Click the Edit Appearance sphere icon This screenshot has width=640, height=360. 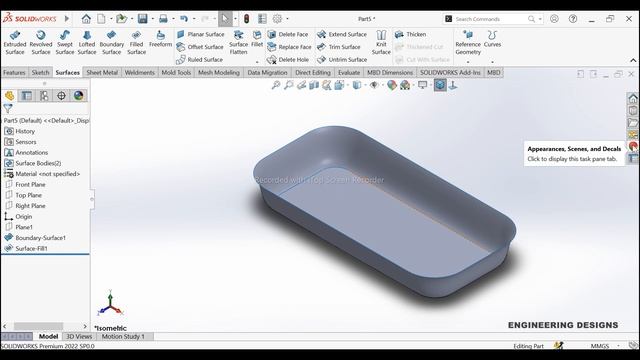391,85
